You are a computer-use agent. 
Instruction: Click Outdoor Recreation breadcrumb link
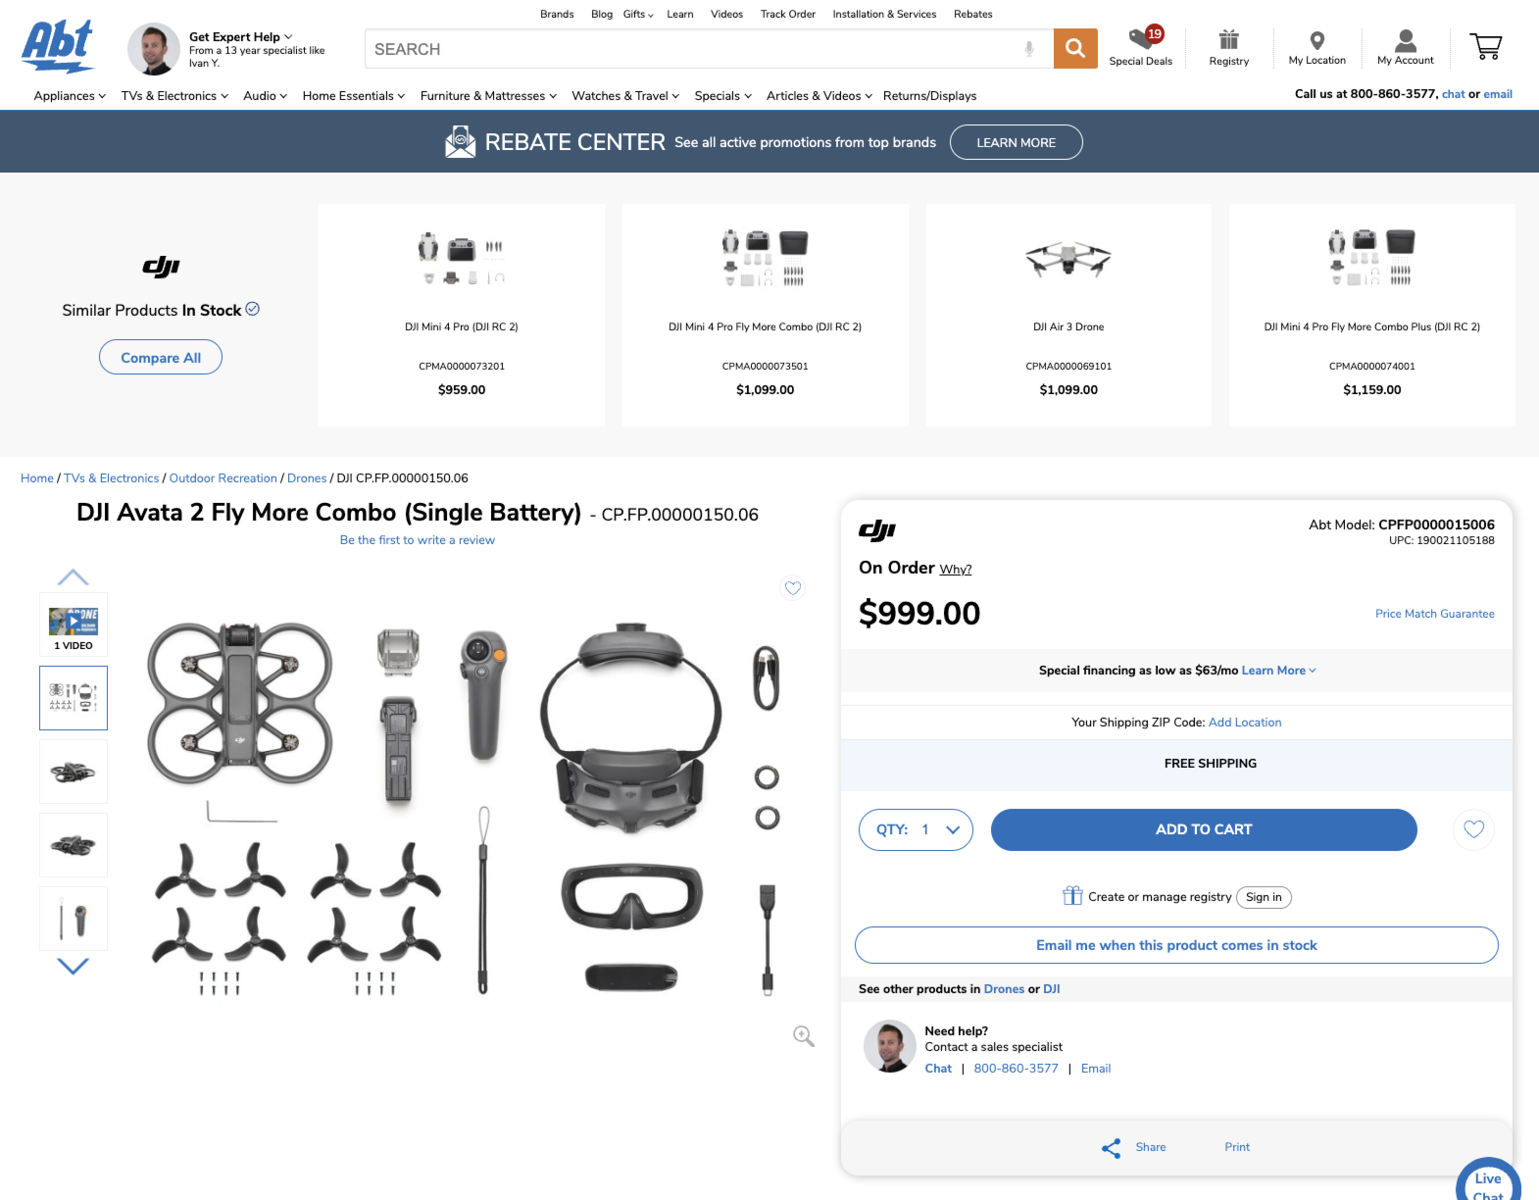click(x=223, y=478)
